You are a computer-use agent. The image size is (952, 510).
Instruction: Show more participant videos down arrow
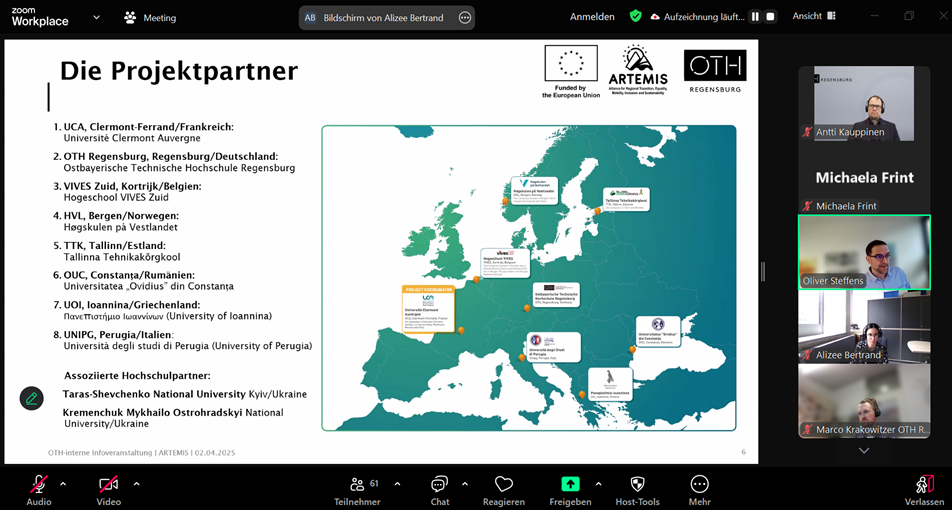click(x=864, y=450)
